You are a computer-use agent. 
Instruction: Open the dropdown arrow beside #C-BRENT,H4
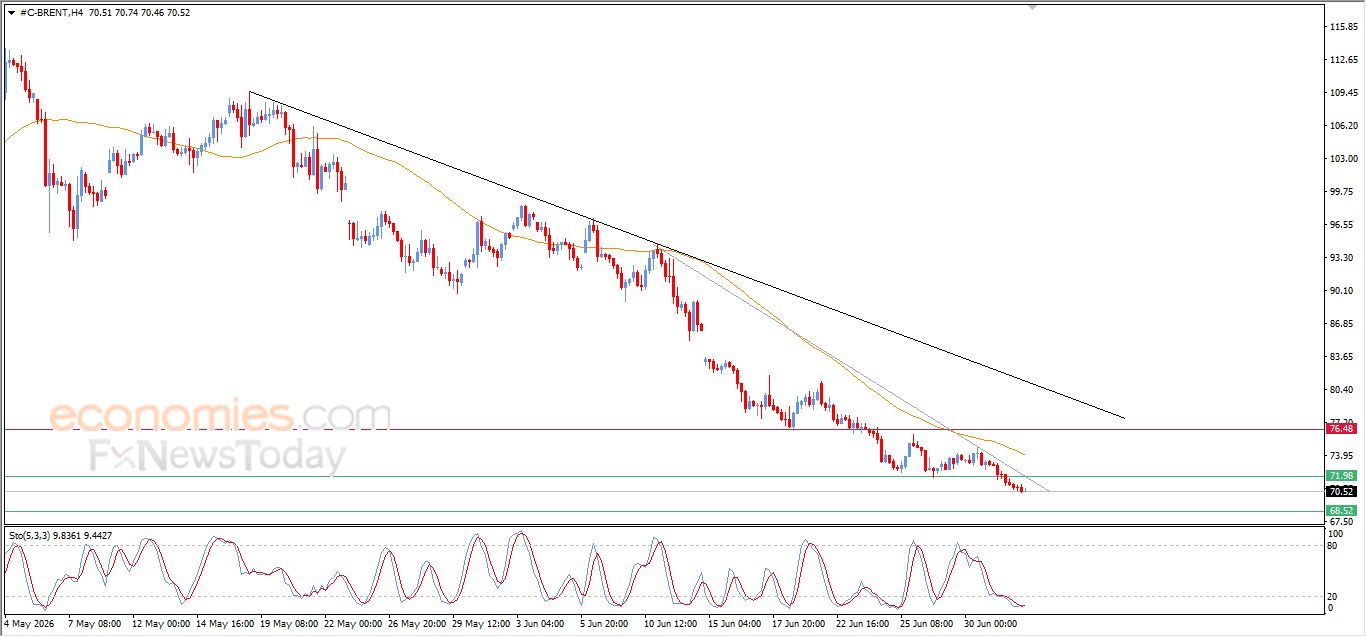[11, 12]
